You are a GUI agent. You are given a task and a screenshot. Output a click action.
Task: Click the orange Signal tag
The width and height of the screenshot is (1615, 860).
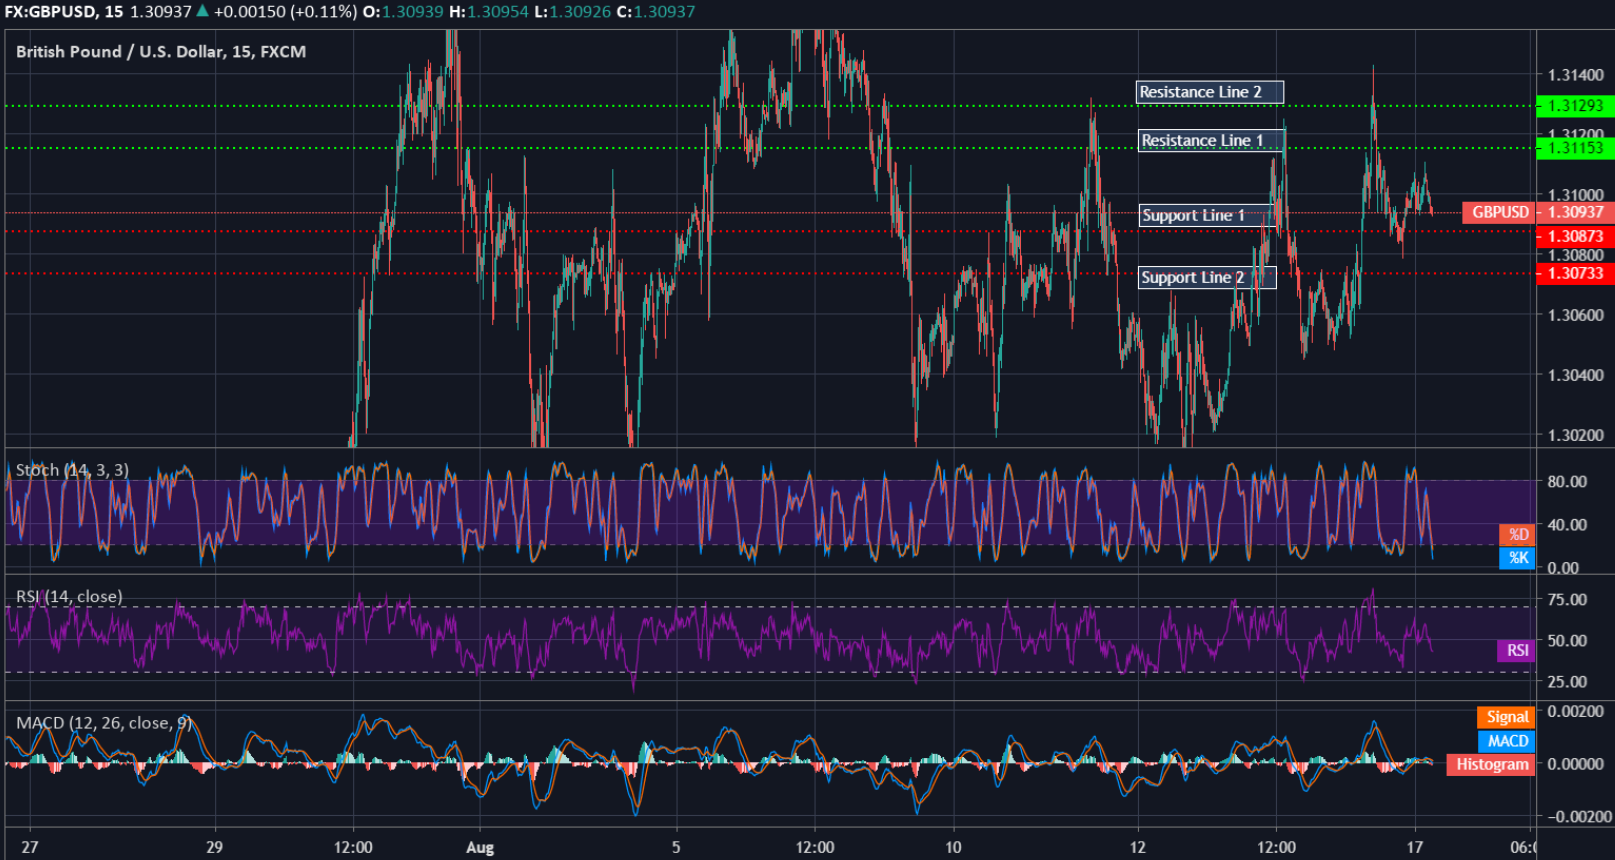1506,717
